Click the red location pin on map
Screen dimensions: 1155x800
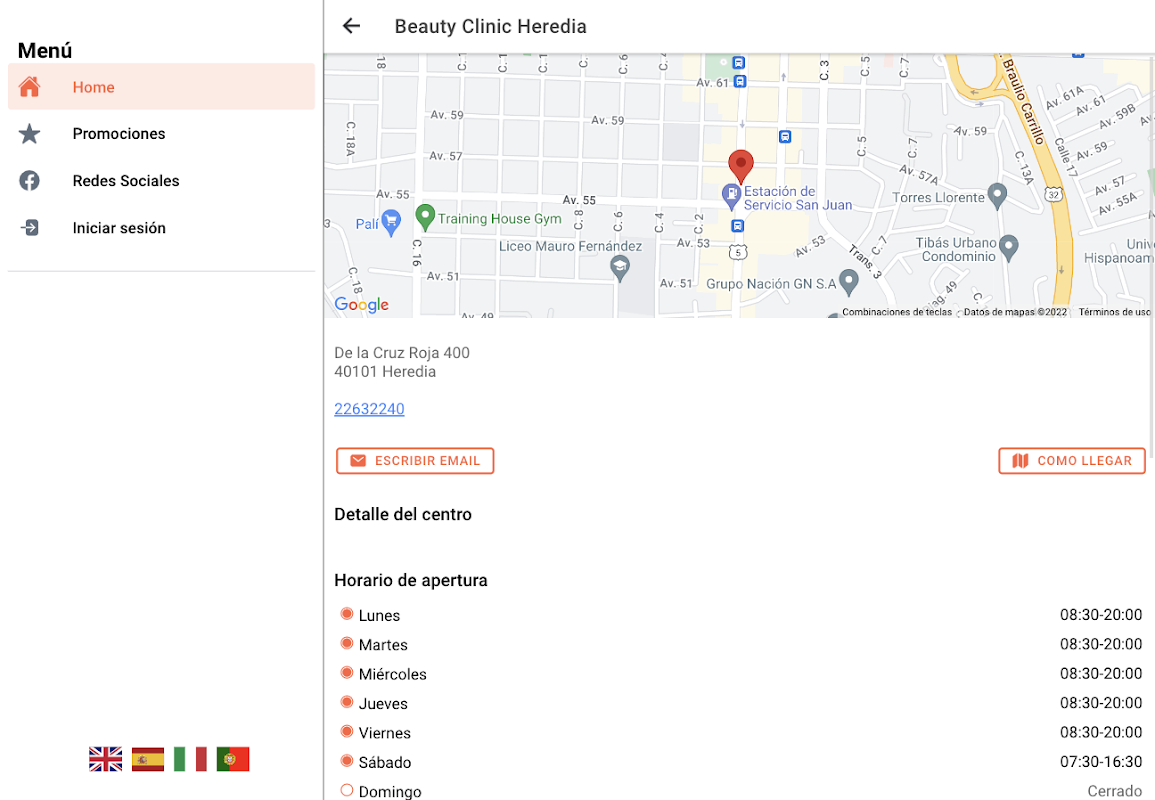(x=741, y=166)
